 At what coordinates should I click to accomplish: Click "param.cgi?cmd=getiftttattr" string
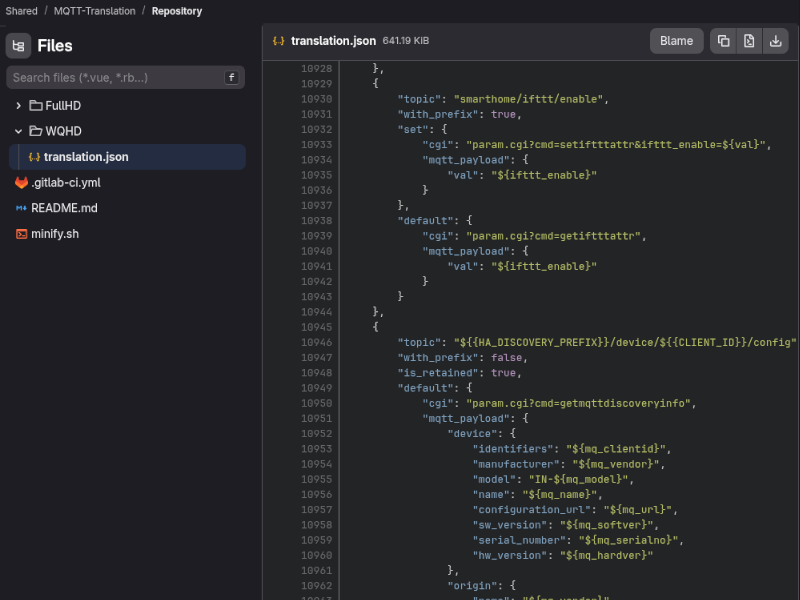click(553, 236)
